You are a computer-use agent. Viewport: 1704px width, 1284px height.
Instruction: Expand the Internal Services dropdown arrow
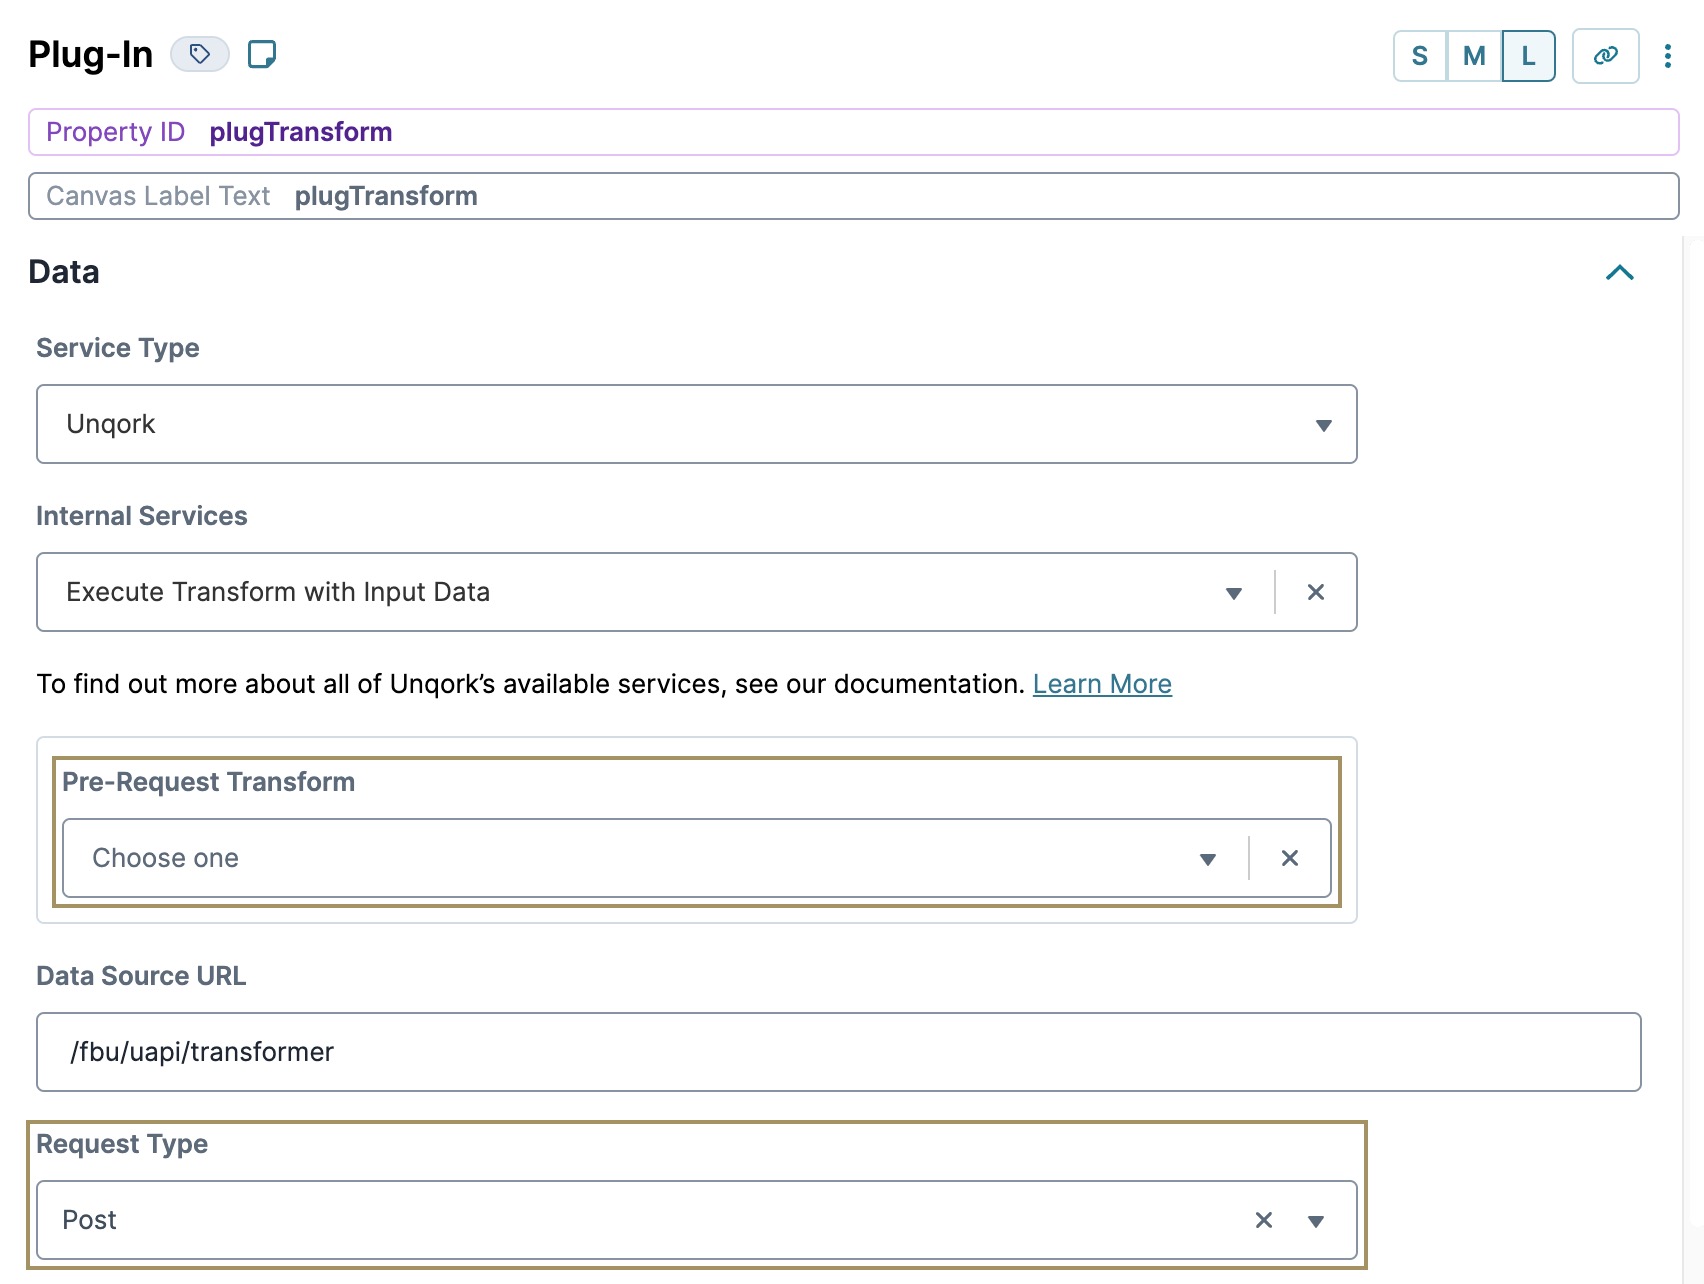tap(1234, 593)
